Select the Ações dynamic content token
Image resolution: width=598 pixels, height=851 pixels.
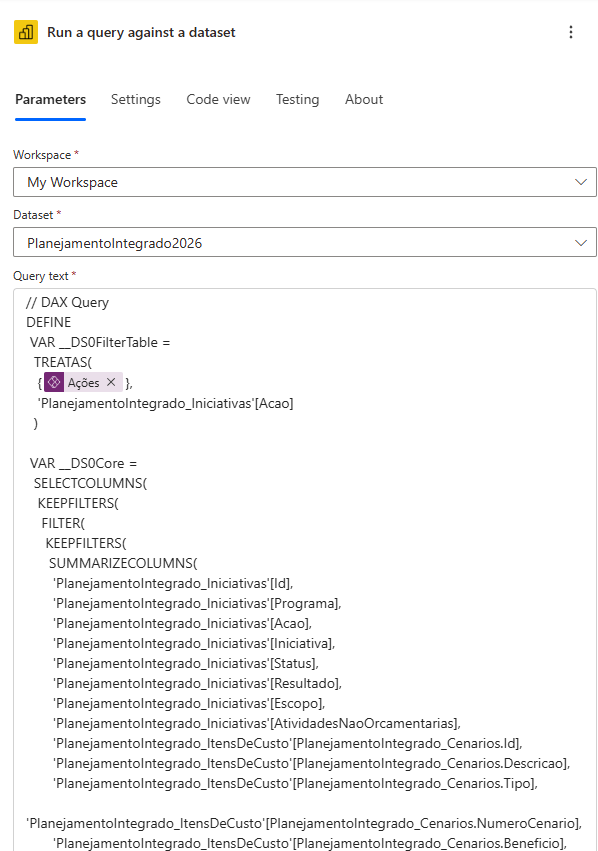82,382
